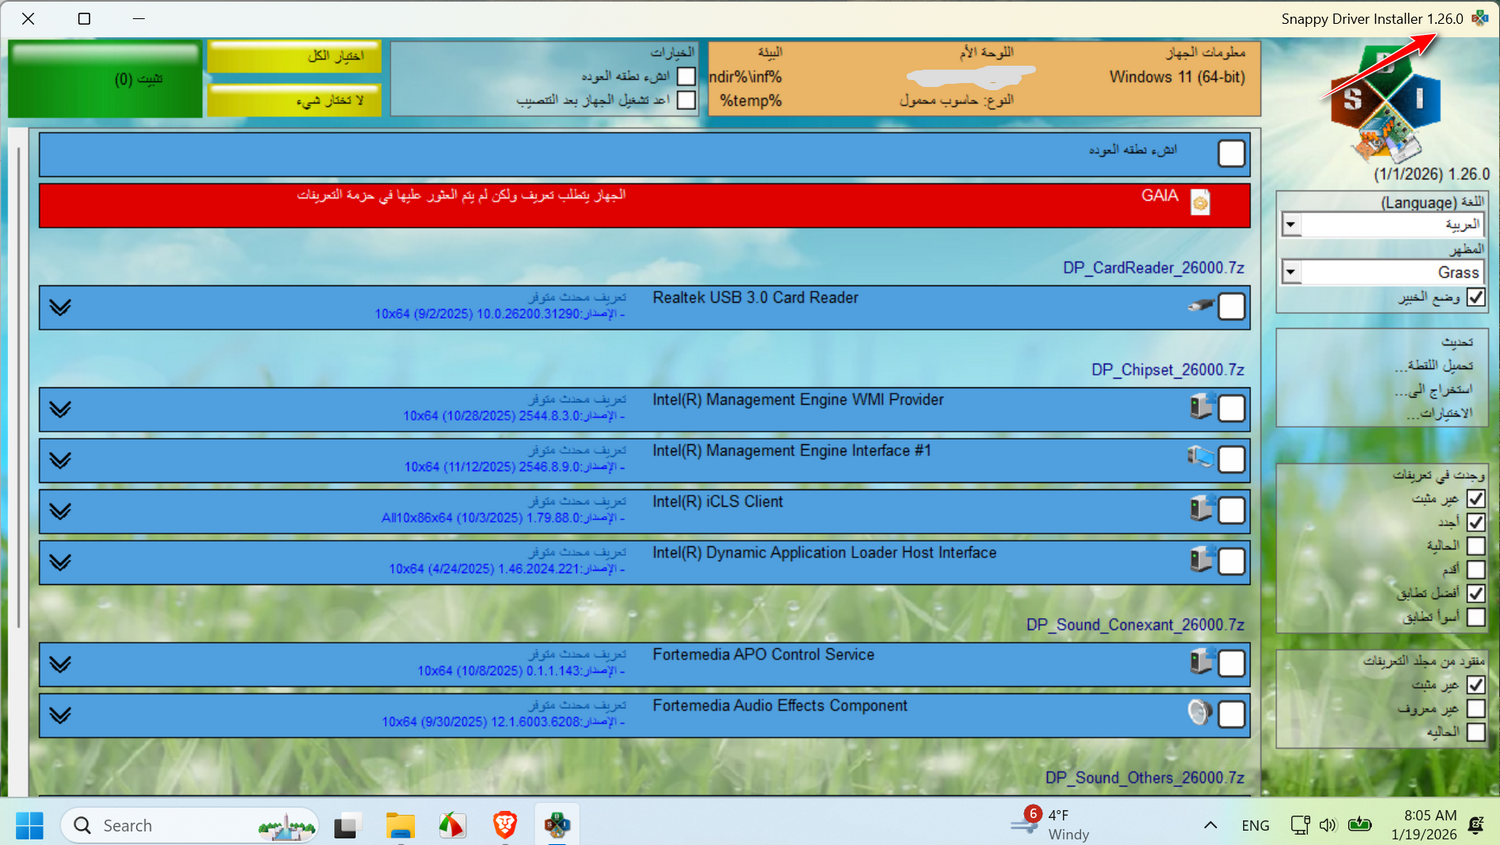This screenshot has height=845, width=1500.
Task: Click the 'تحديث' update menu item
Action: pyautogui.click(x=1457, y=342)
